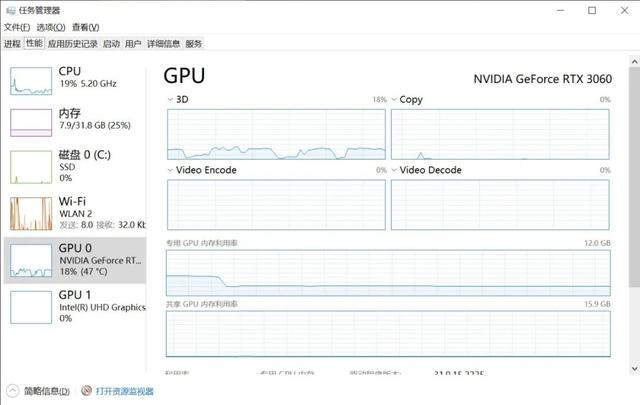
Task: Expand the 3D graph engine dropdown
Action: (x=170, y=100)
